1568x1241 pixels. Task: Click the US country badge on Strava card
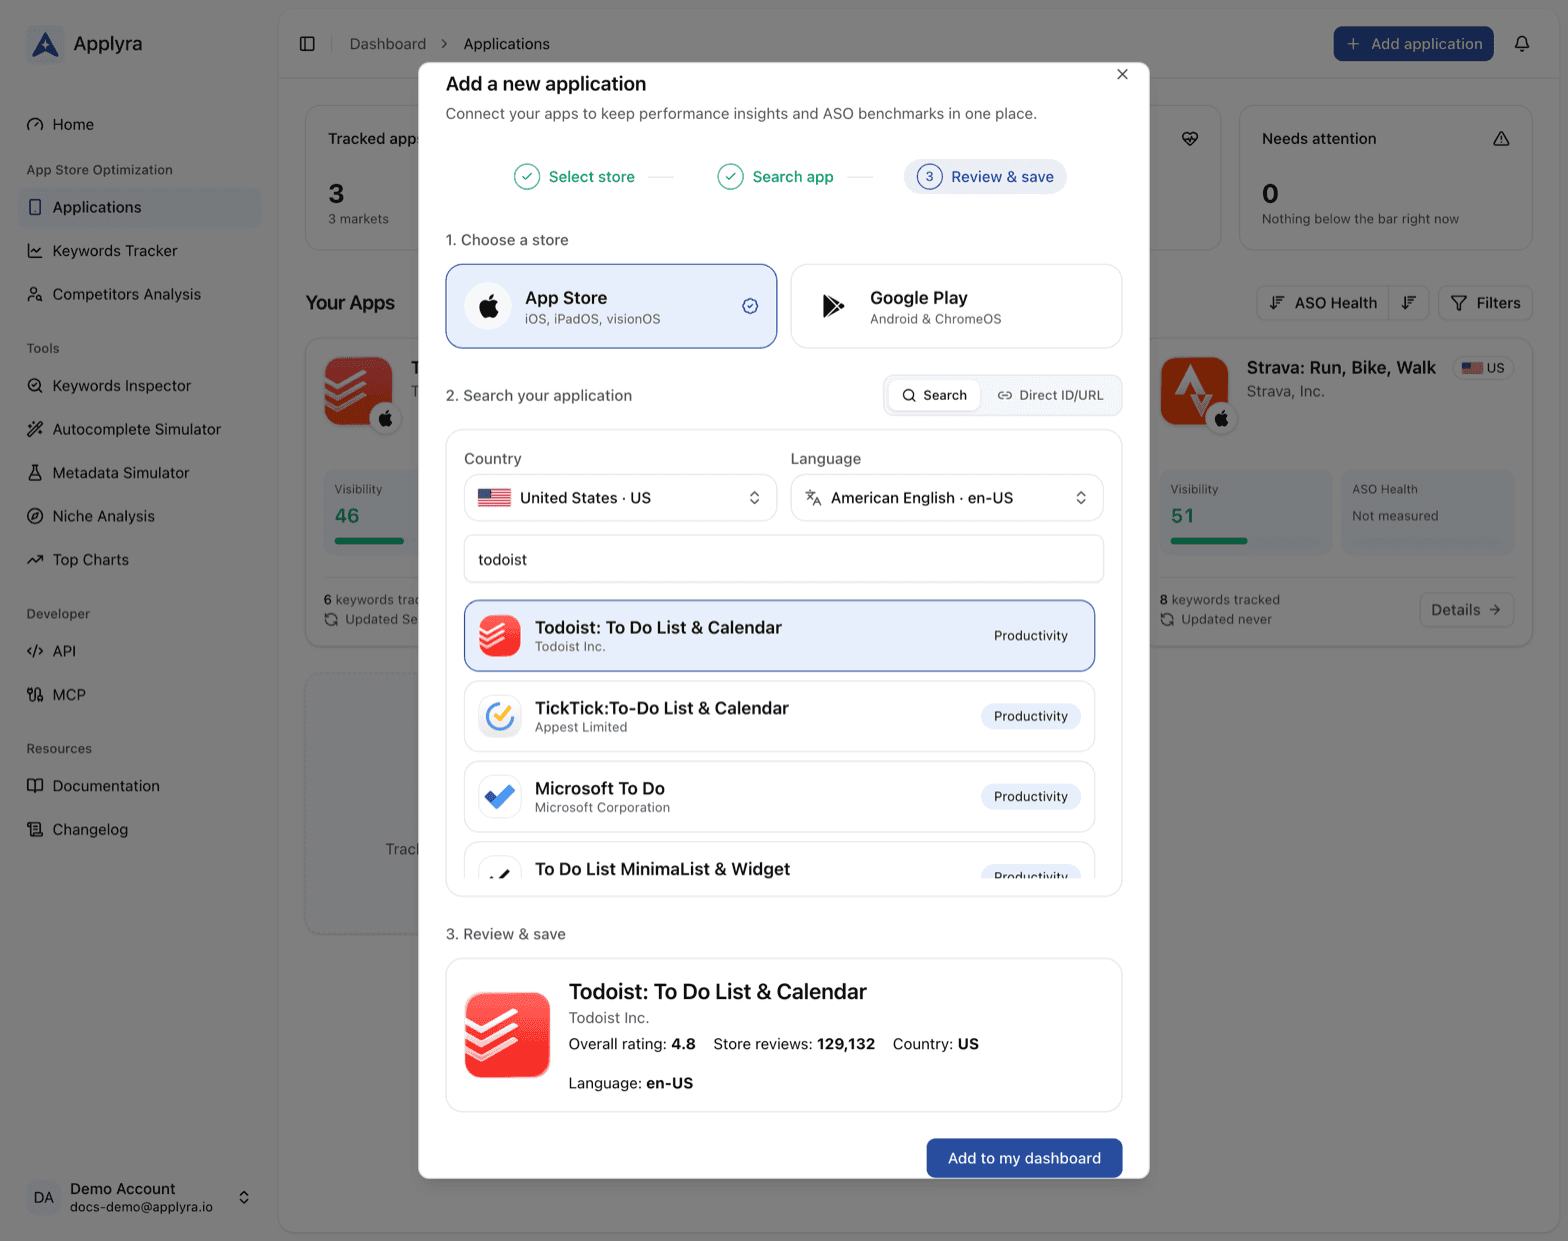pos(1483,368)
